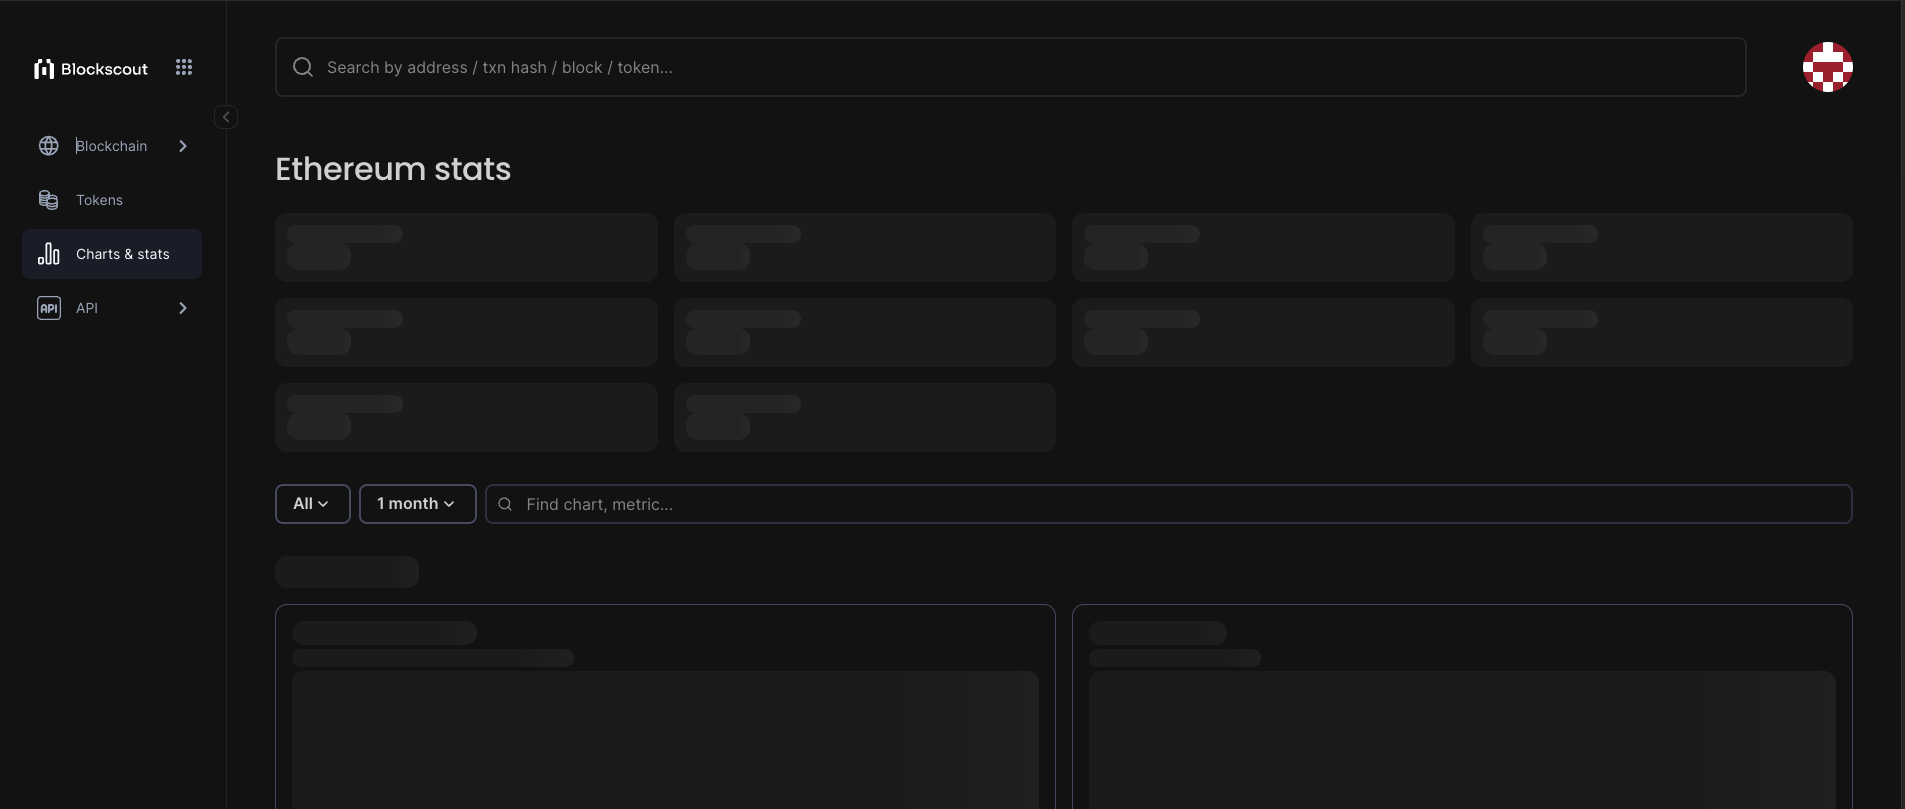The image size is (1905, 809).
Task: Open the All category dropdown
Action: [x=312, y=504]
